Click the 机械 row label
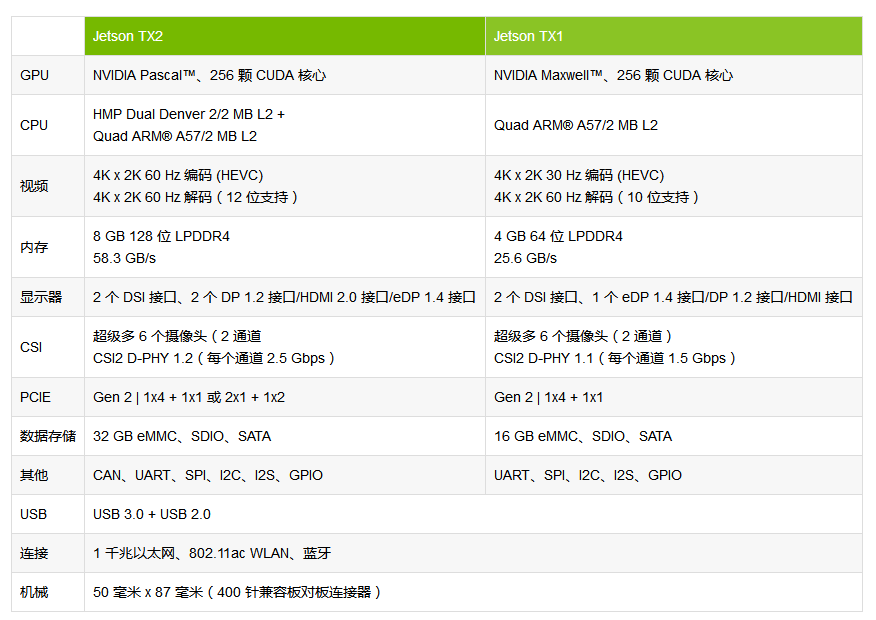 tap(34, 592)
